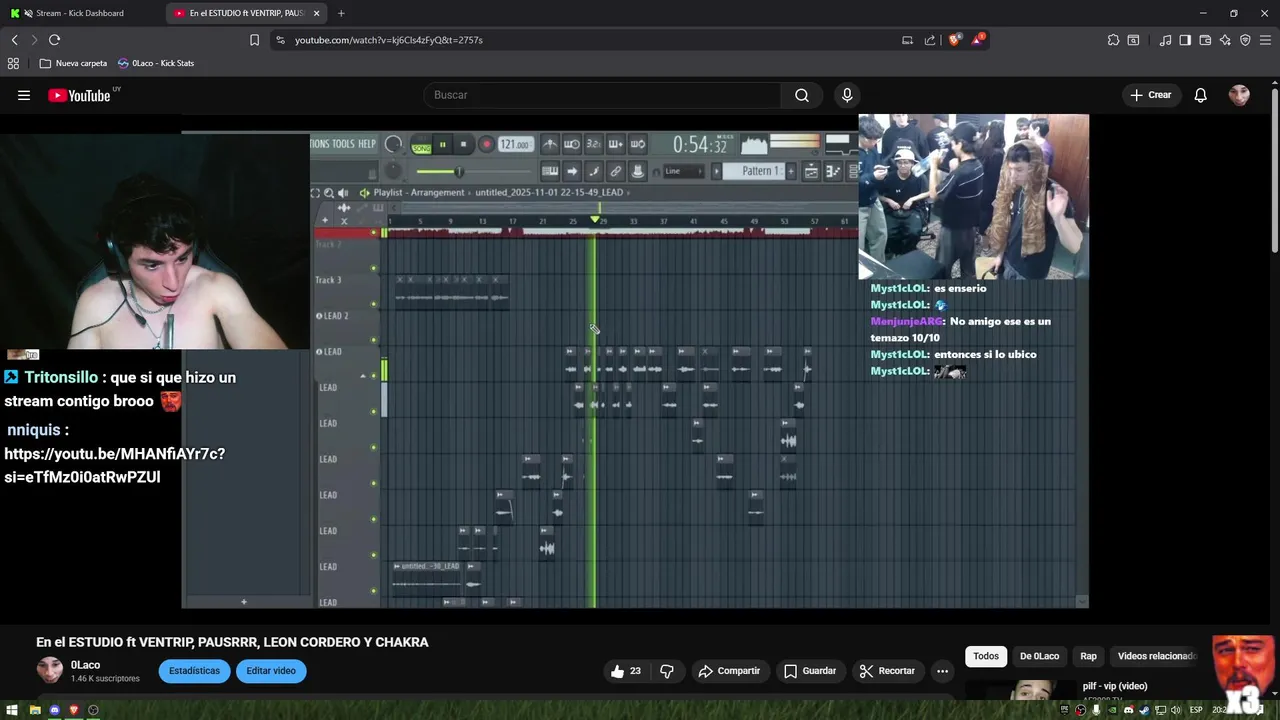This screenshot has width=1280, height=720.
Task: Go to the YouTube home logo
Action: [79, 95]
